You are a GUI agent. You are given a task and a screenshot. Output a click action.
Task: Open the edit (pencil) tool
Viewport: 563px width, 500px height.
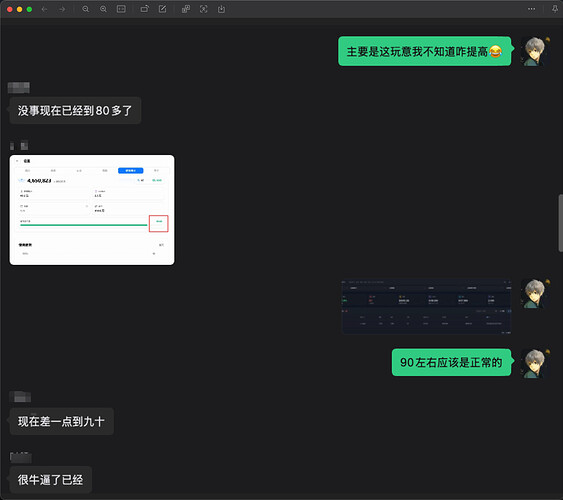(162, 9)
